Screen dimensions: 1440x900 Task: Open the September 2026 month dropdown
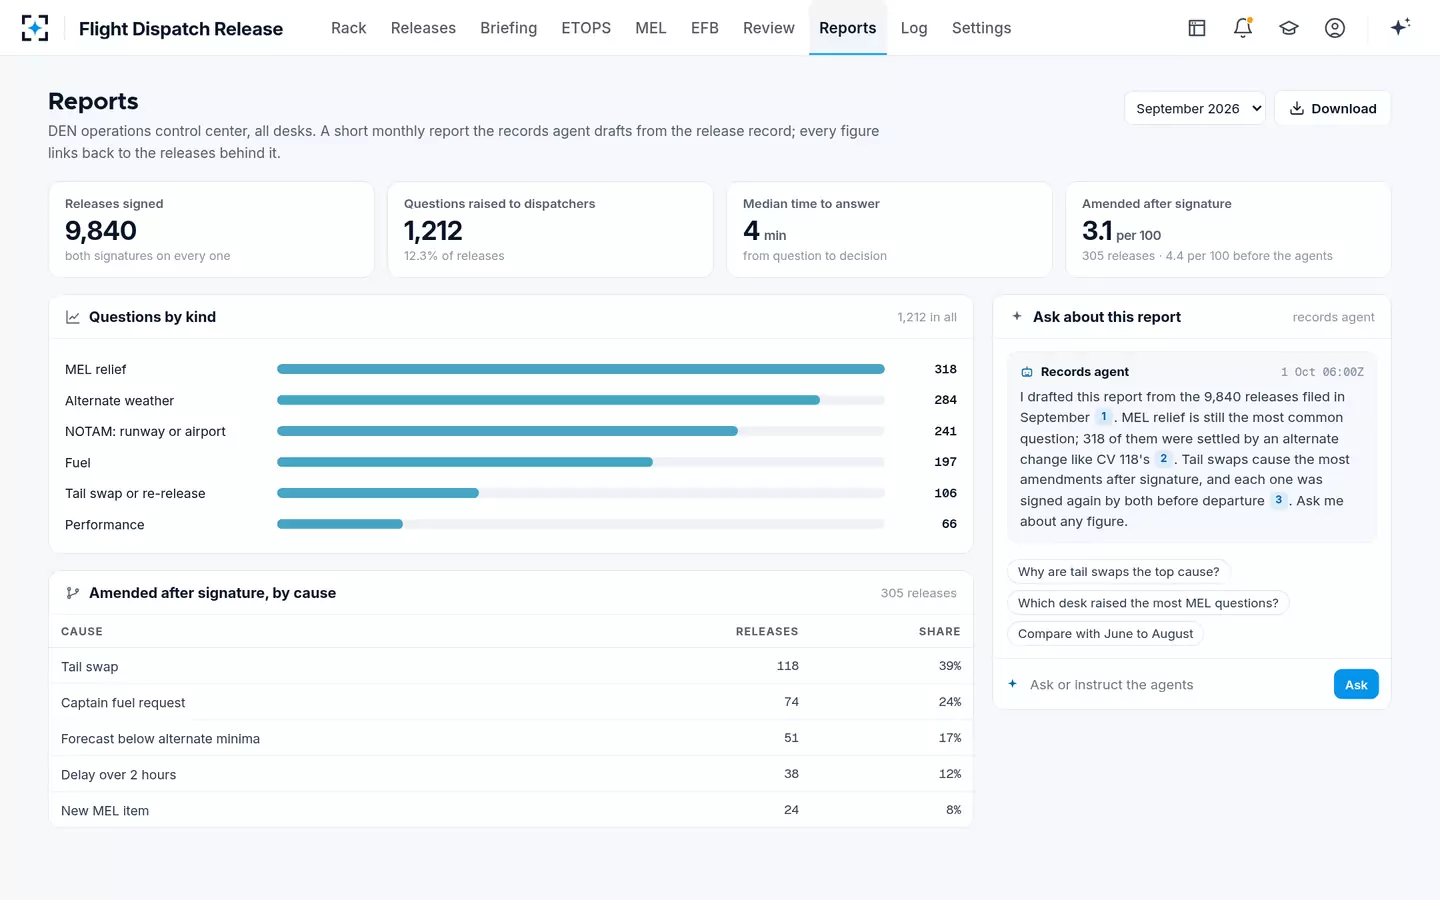point(1195,108)
